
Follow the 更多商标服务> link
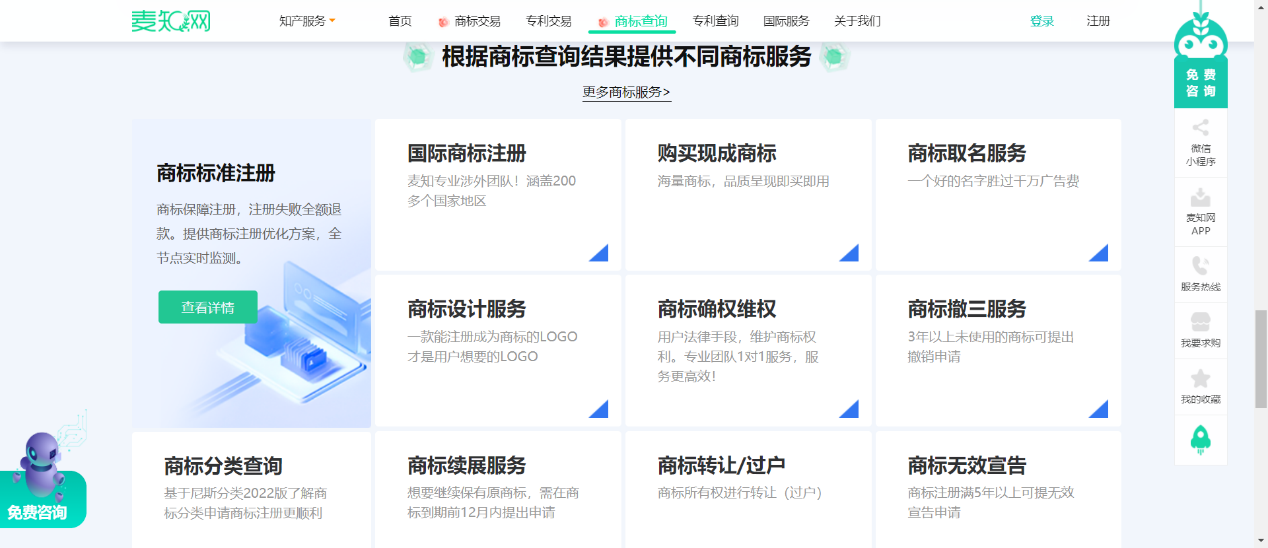[x=627, y=92]
